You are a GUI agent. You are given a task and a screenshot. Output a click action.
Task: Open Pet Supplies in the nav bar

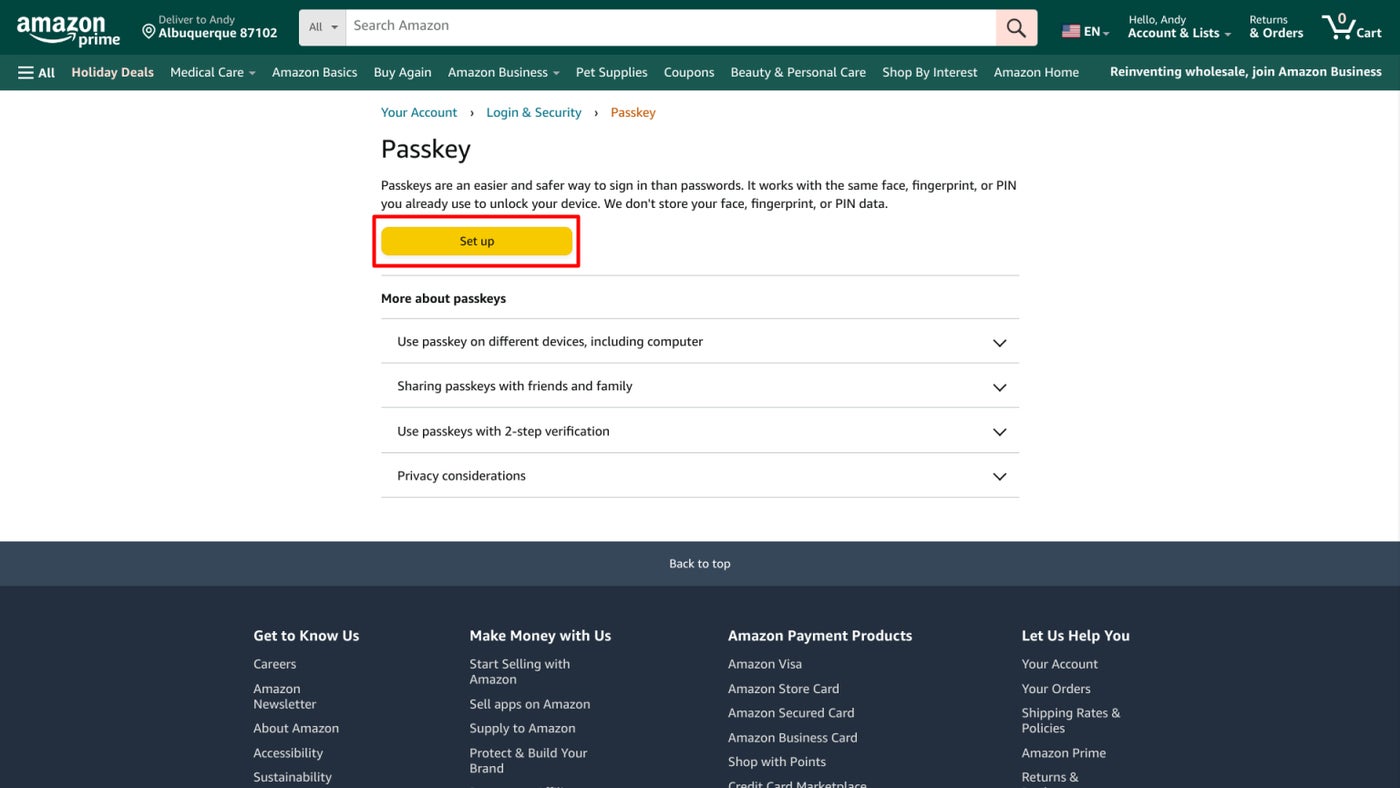tap(612, 72)
